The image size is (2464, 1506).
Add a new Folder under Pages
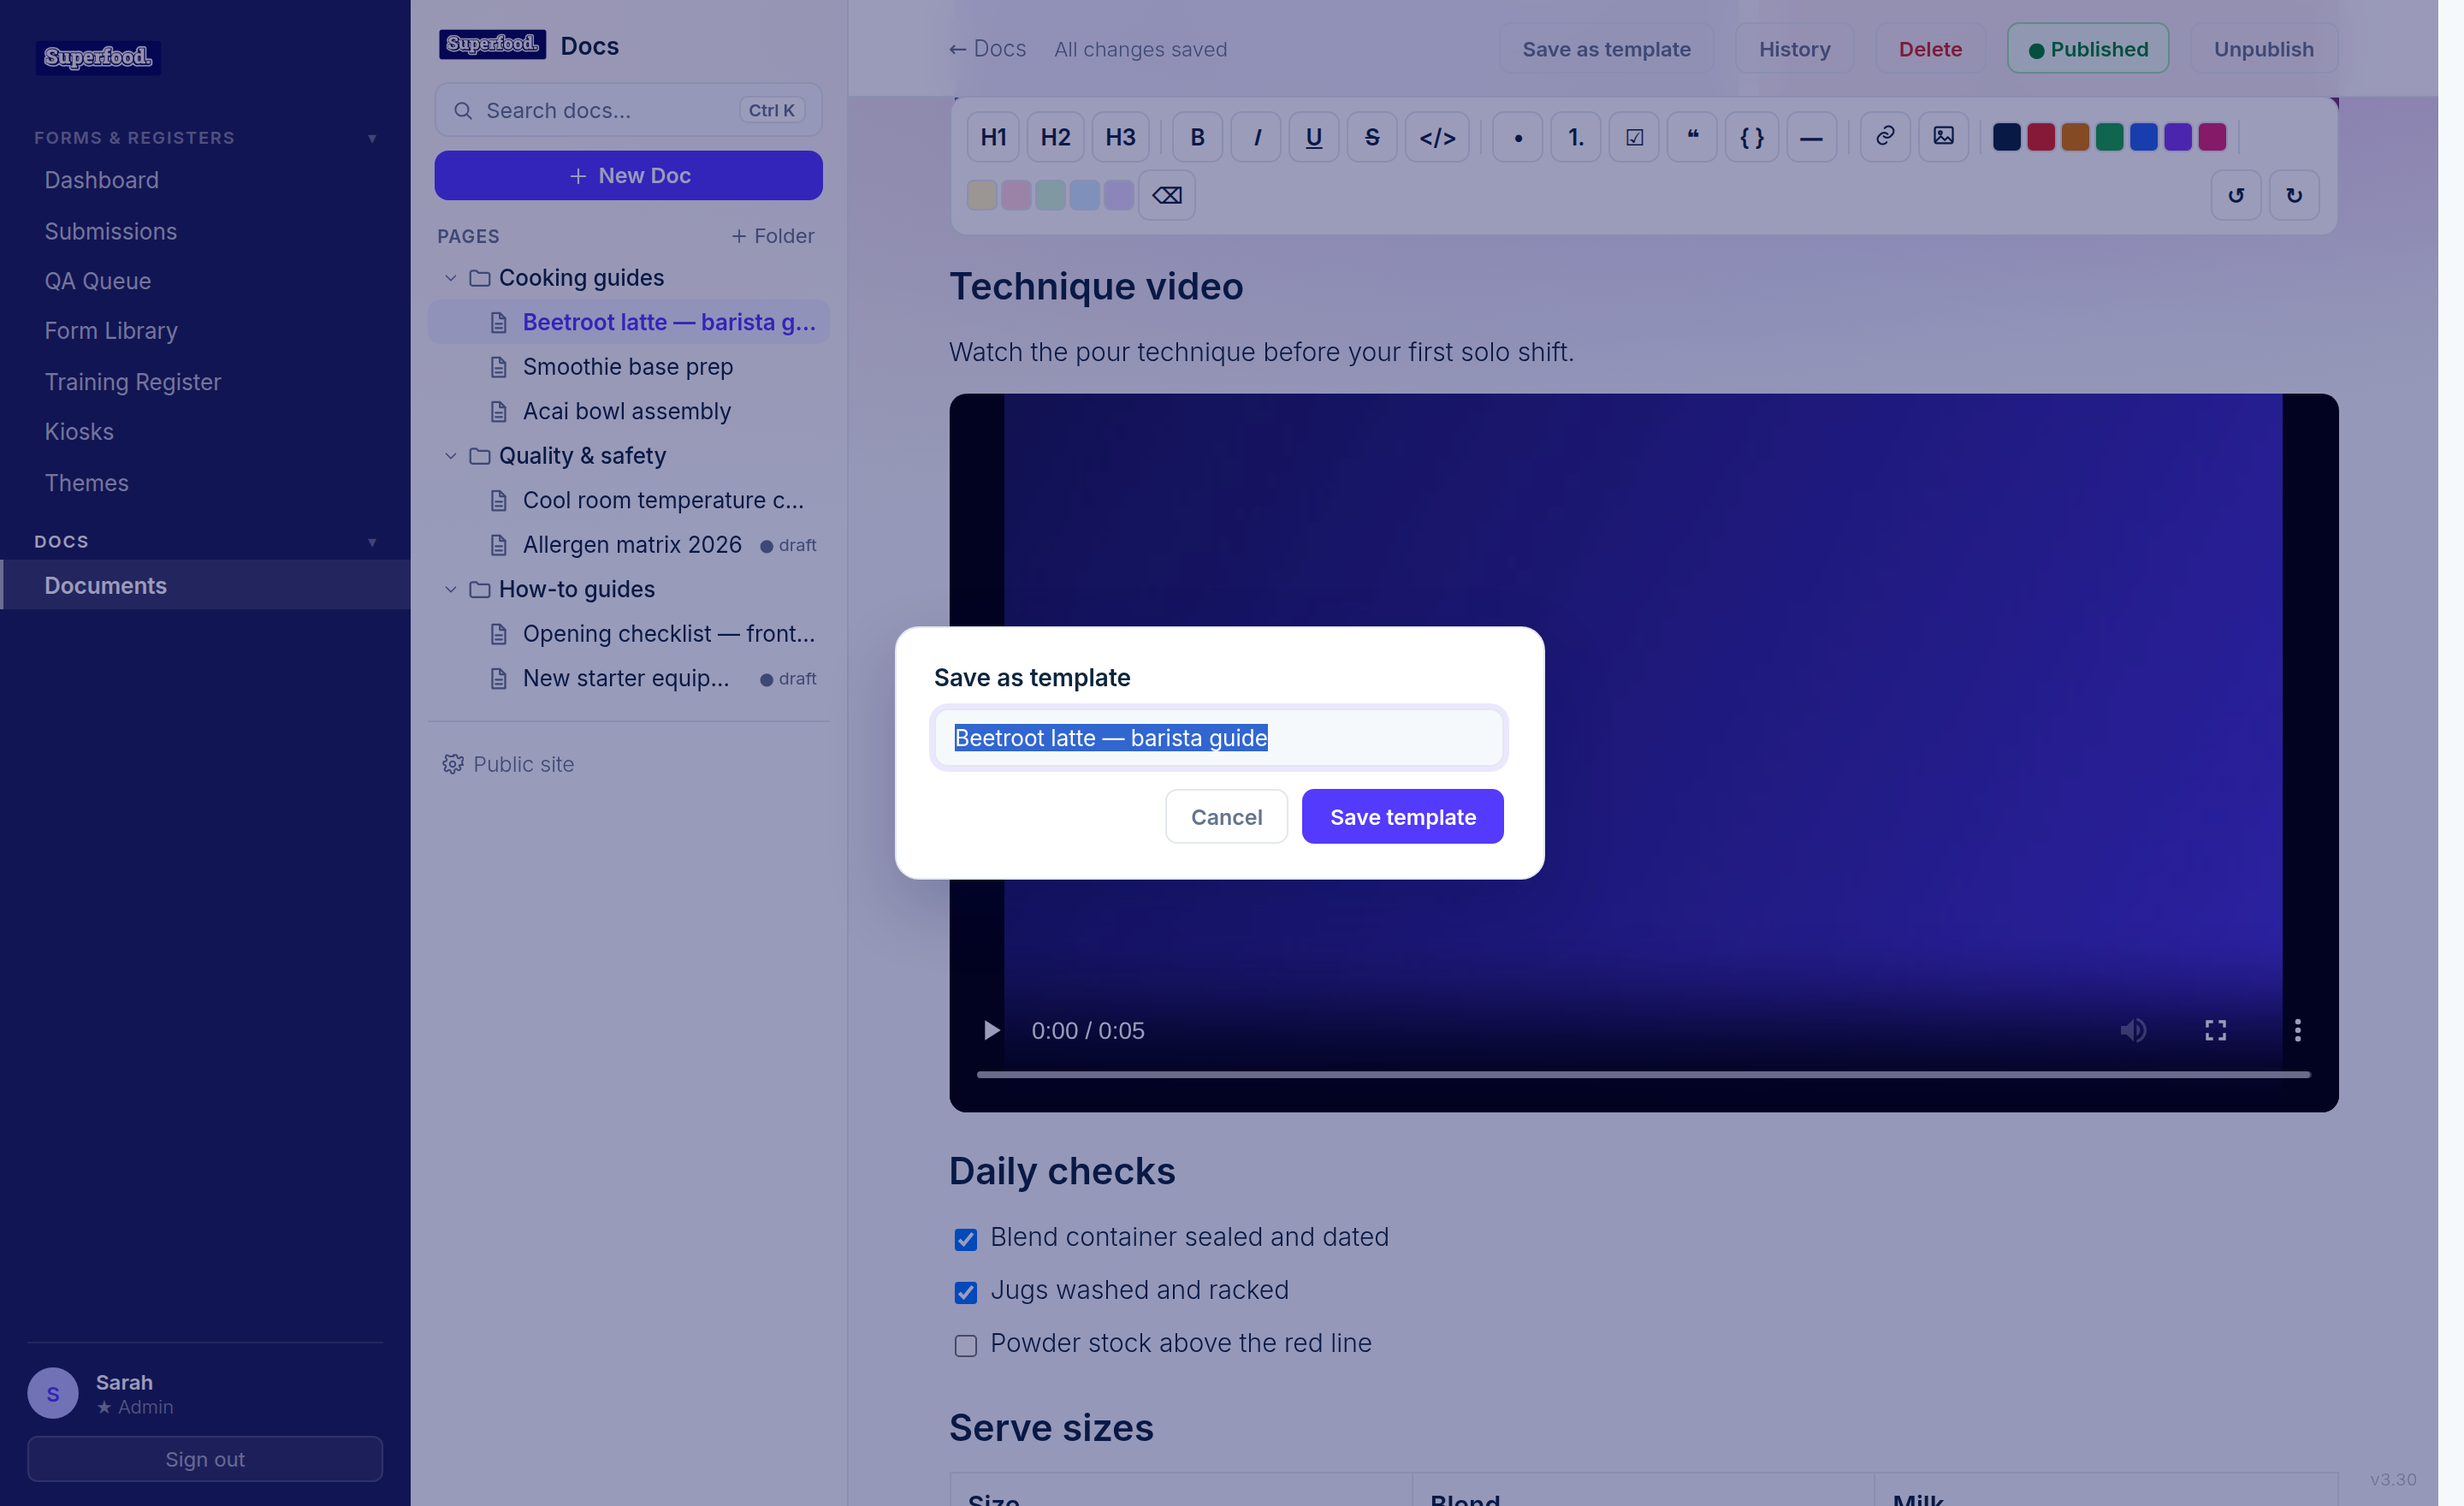[773, 236]
